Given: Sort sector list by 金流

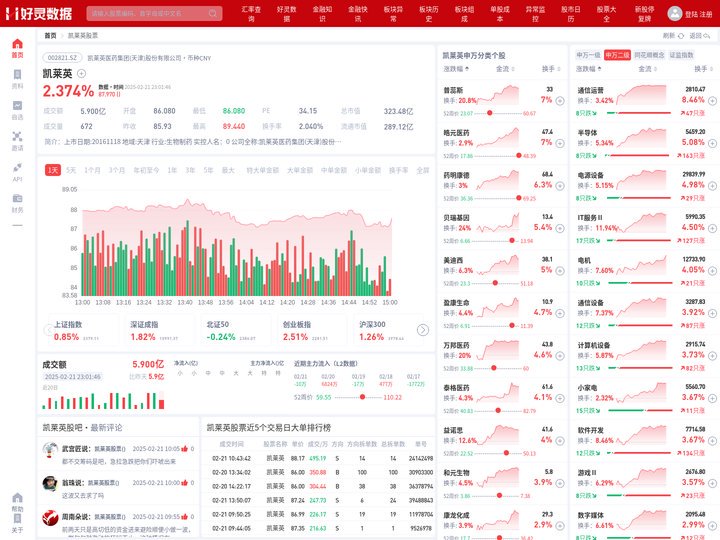Looking at the screenshot, I should pyautogui.click(x=647, y=69).
